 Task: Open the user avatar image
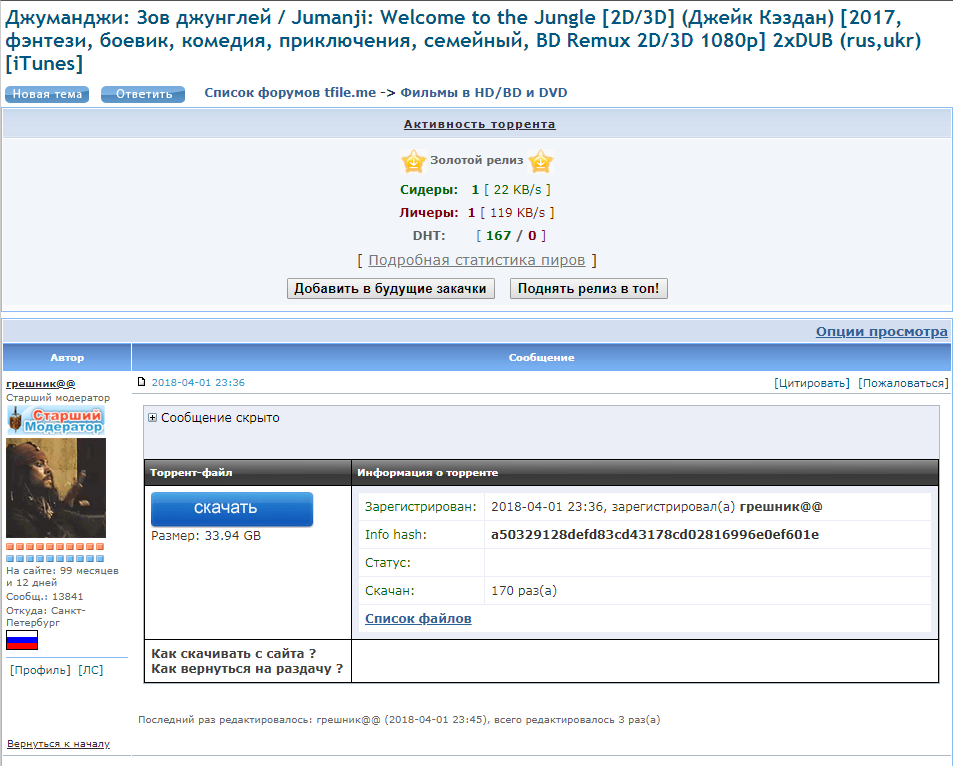[56, 488]
